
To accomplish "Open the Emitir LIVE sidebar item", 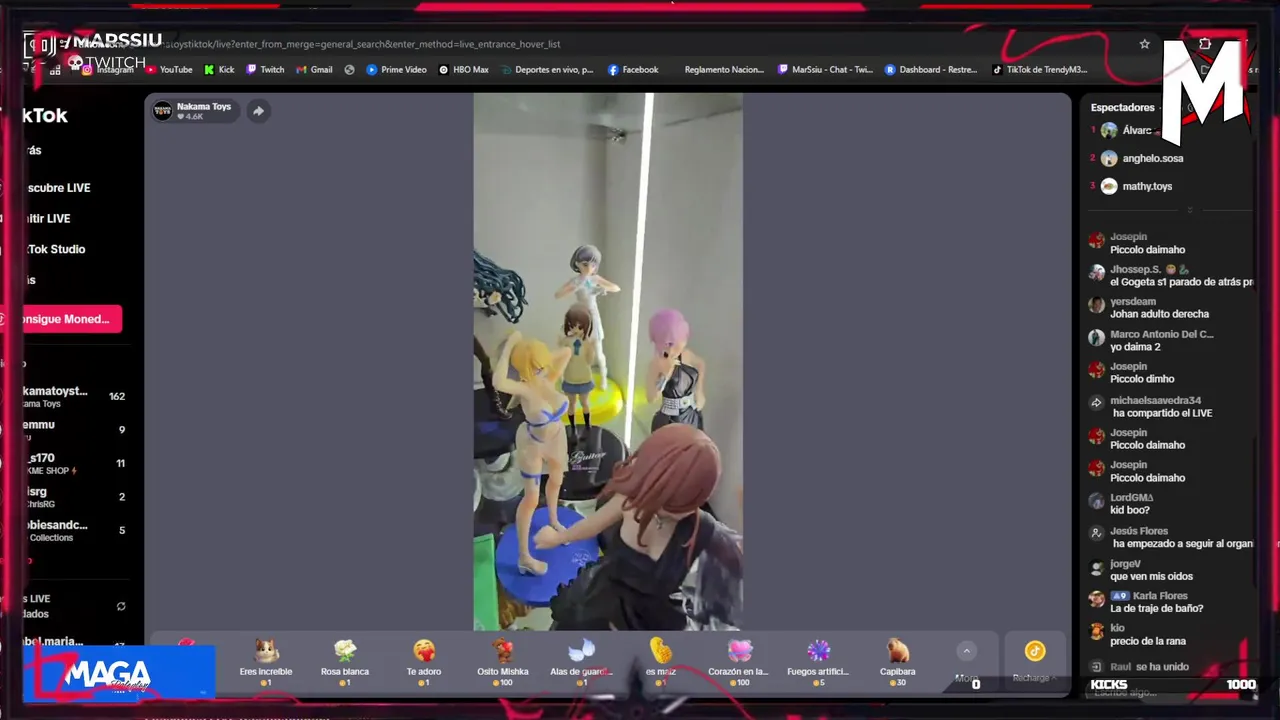I will point(48,219).
